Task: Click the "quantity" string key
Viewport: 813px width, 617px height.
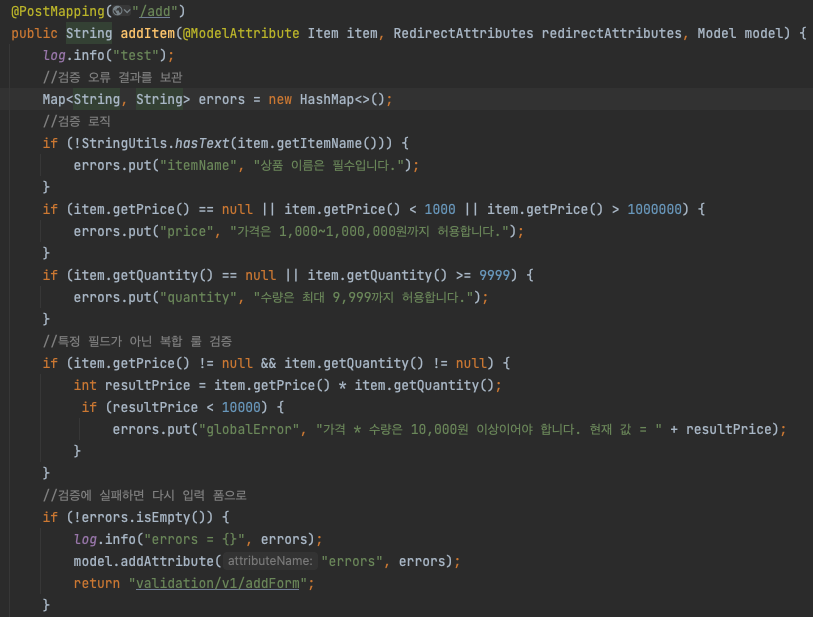Action: pyautogui.click(x=198, y=298)
